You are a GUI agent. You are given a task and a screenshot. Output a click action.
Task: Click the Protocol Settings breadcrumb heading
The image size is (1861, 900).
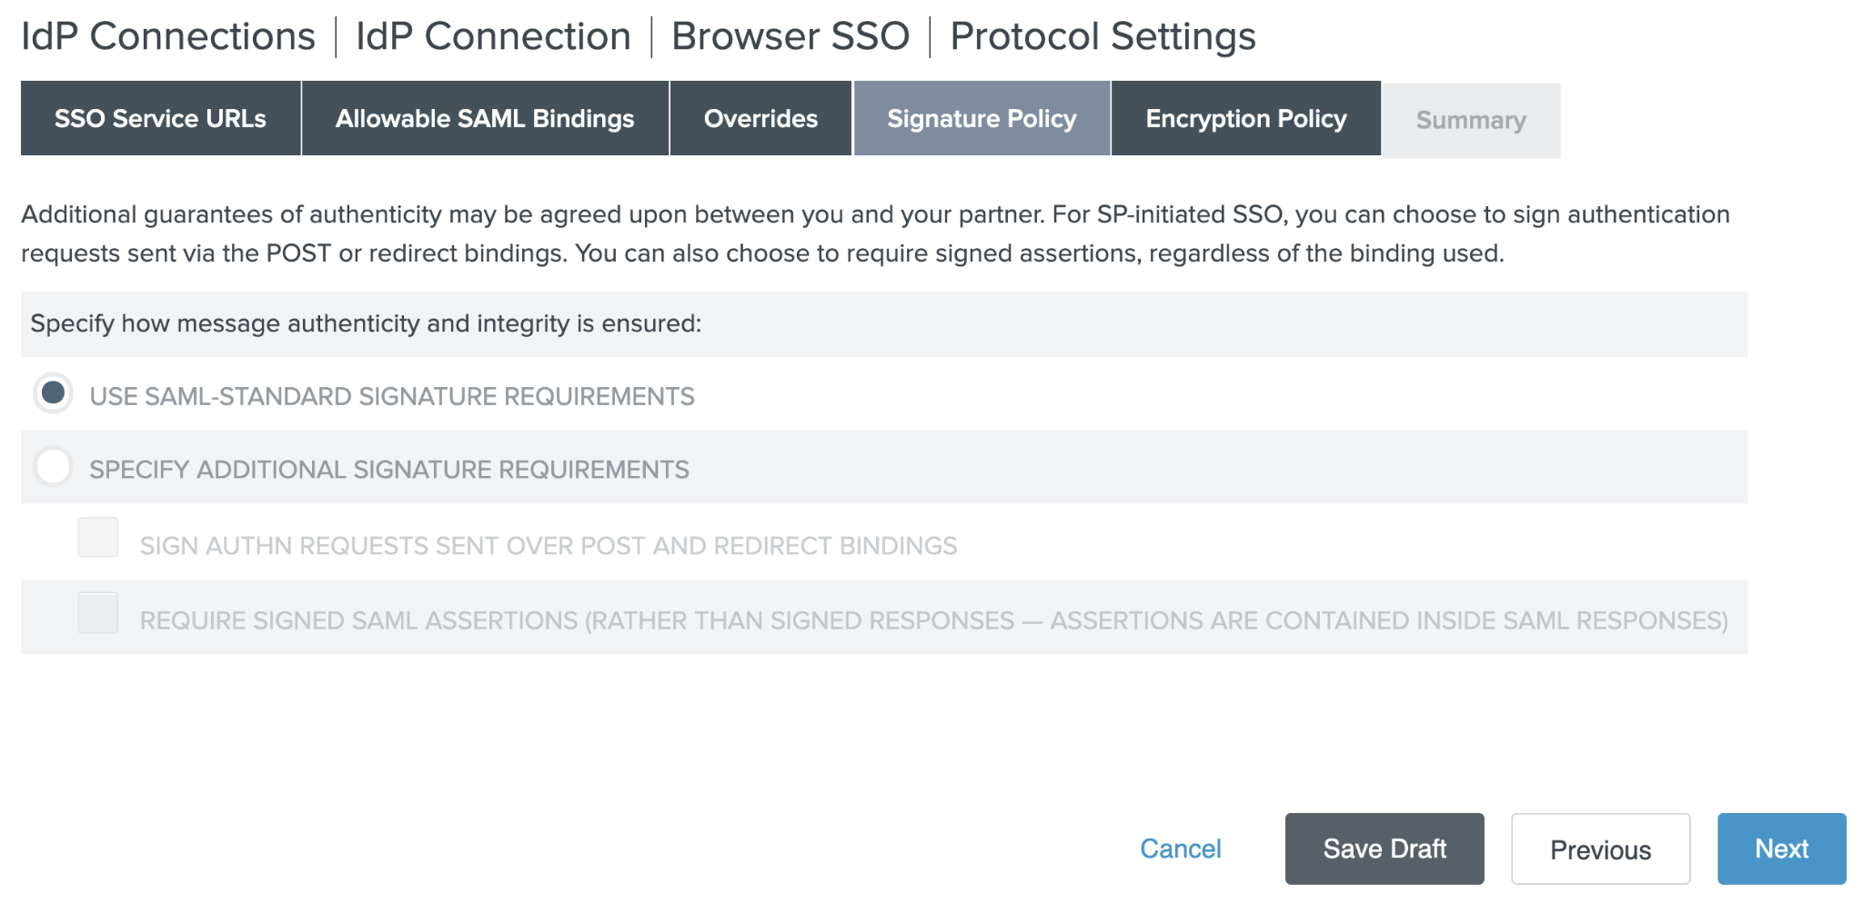(x=1102, y=37)
